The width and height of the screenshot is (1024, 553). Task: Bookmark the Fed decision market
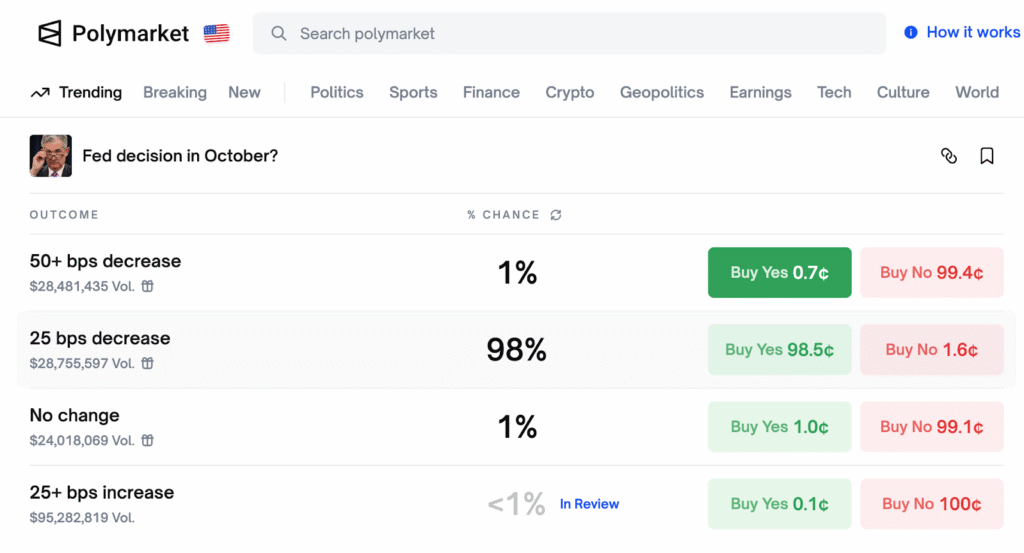[x=987, y=156]
